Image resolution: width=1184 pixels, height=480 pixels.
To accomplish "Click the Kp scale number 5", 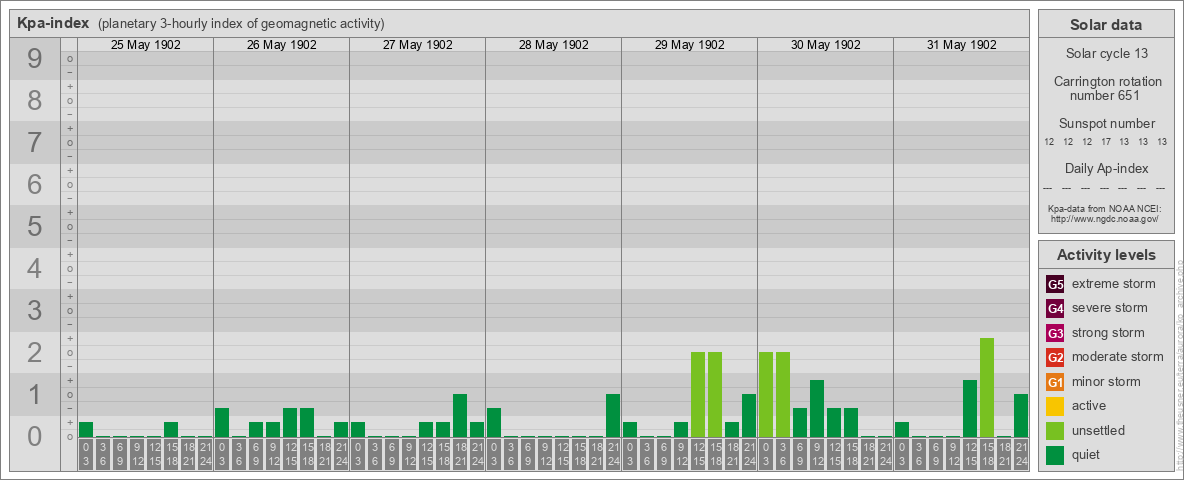I will point(35,226).
